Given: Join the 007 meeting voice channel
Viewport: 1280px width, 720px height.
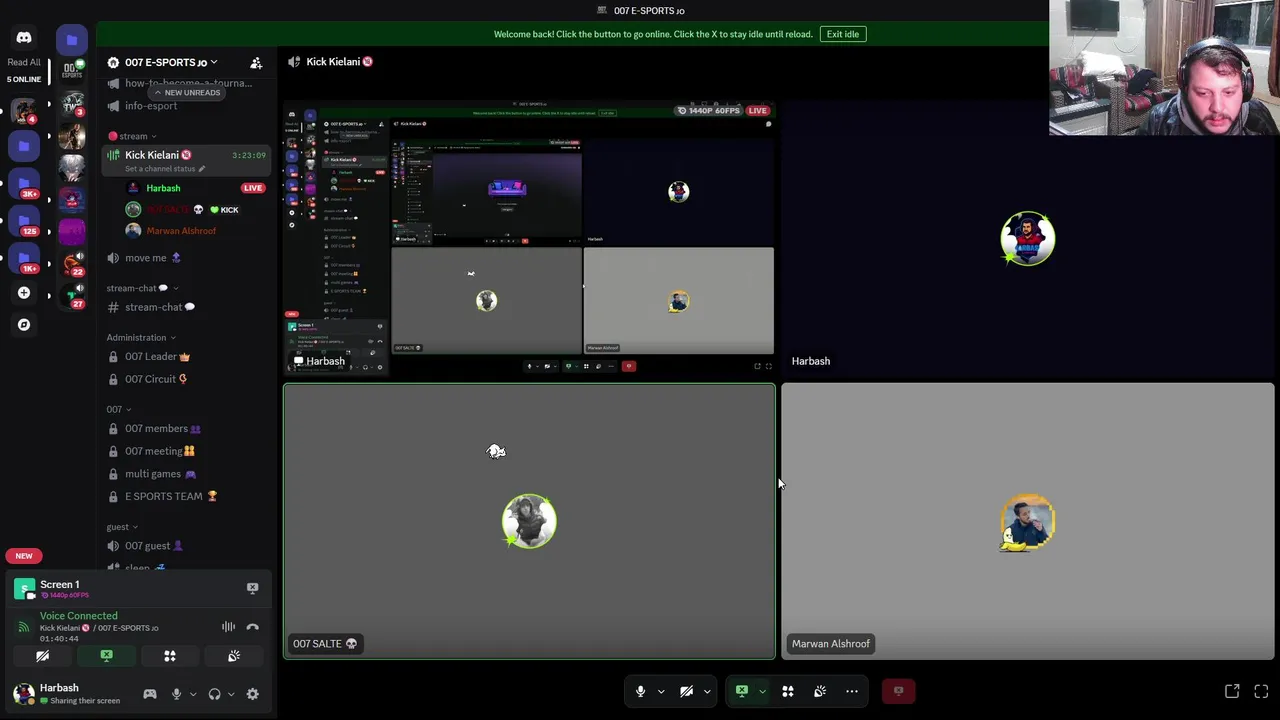Looking at the screenshot, I should click(186, 451).
